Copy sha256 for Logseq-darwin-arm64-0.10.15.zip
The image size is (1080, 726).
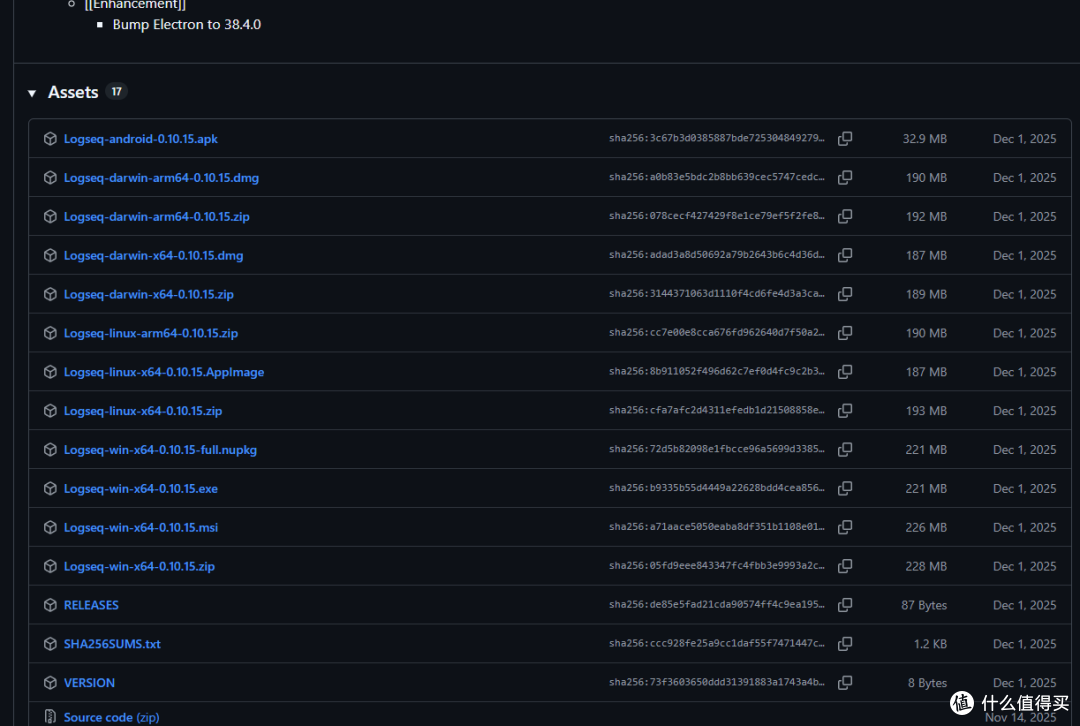tap(845, 216)
